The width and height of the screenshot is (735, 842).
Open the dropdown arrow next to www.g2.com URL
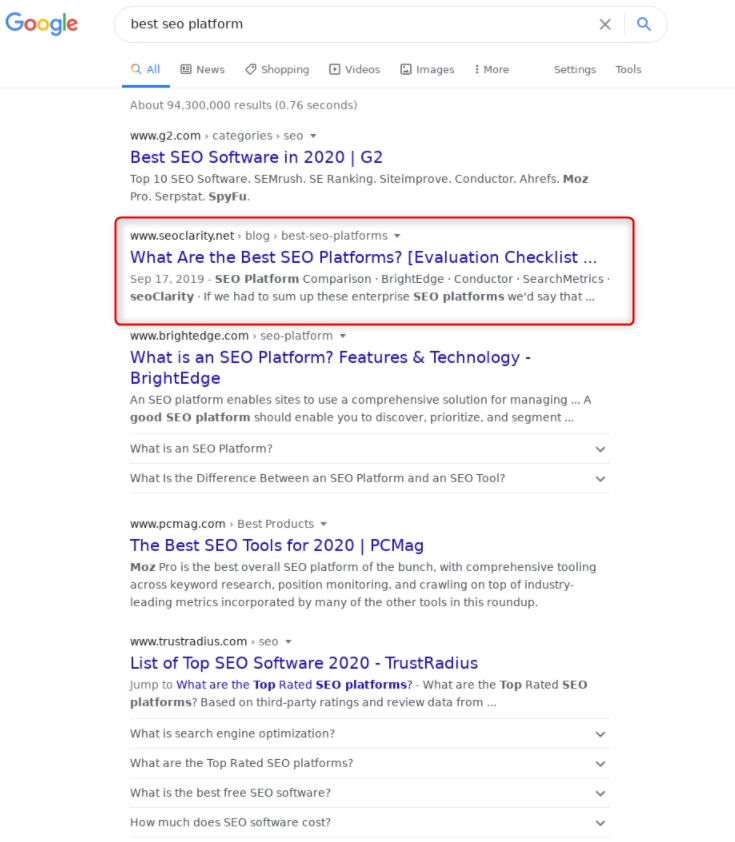point(313,136)
